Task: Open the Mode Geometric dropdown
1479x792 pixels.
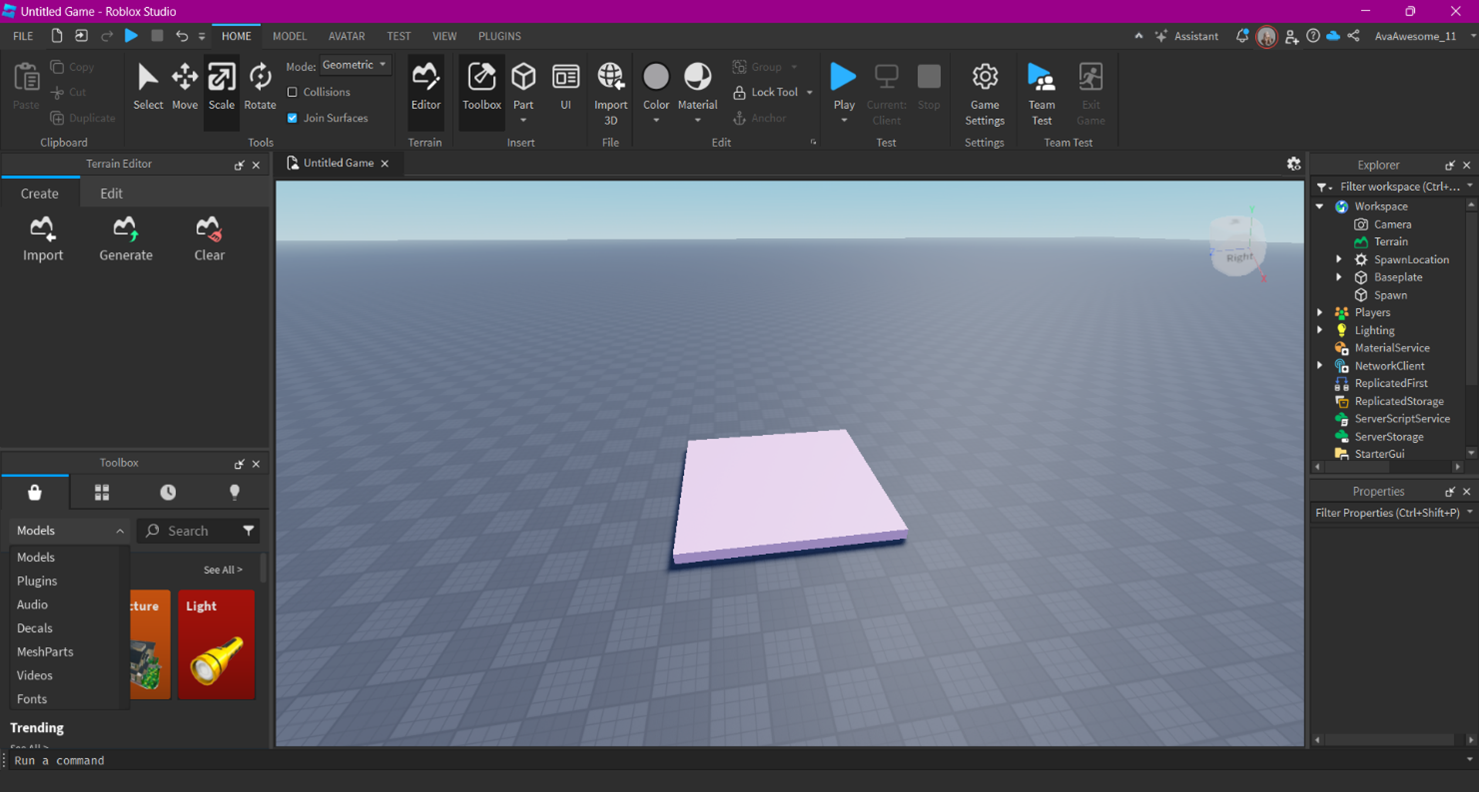Action: (355, 65)
